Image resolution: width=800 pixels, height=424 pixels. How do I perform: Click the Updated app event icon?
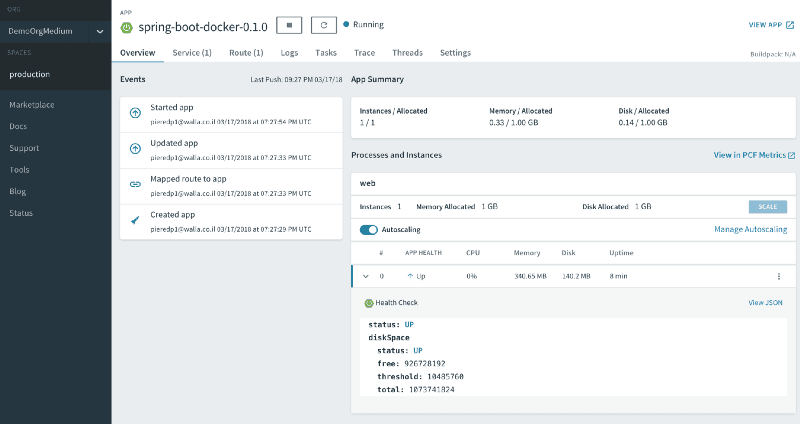coord(135,149)
